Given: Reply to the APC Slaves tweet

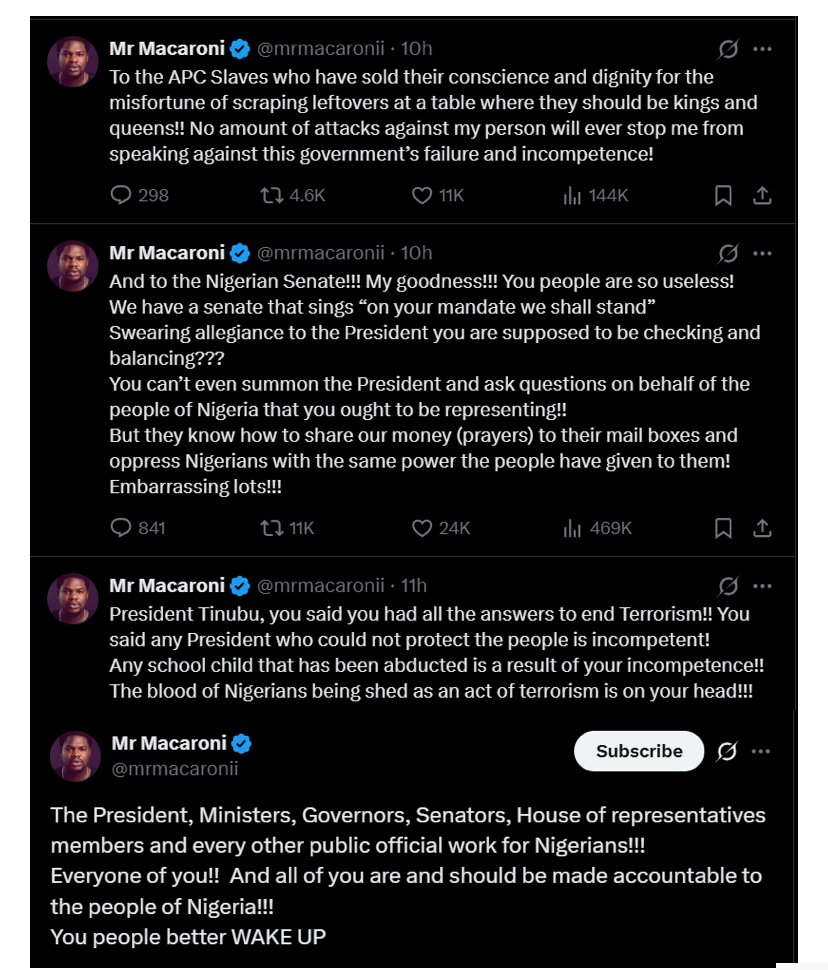Looking at the screenshot, I should point(121,196).
